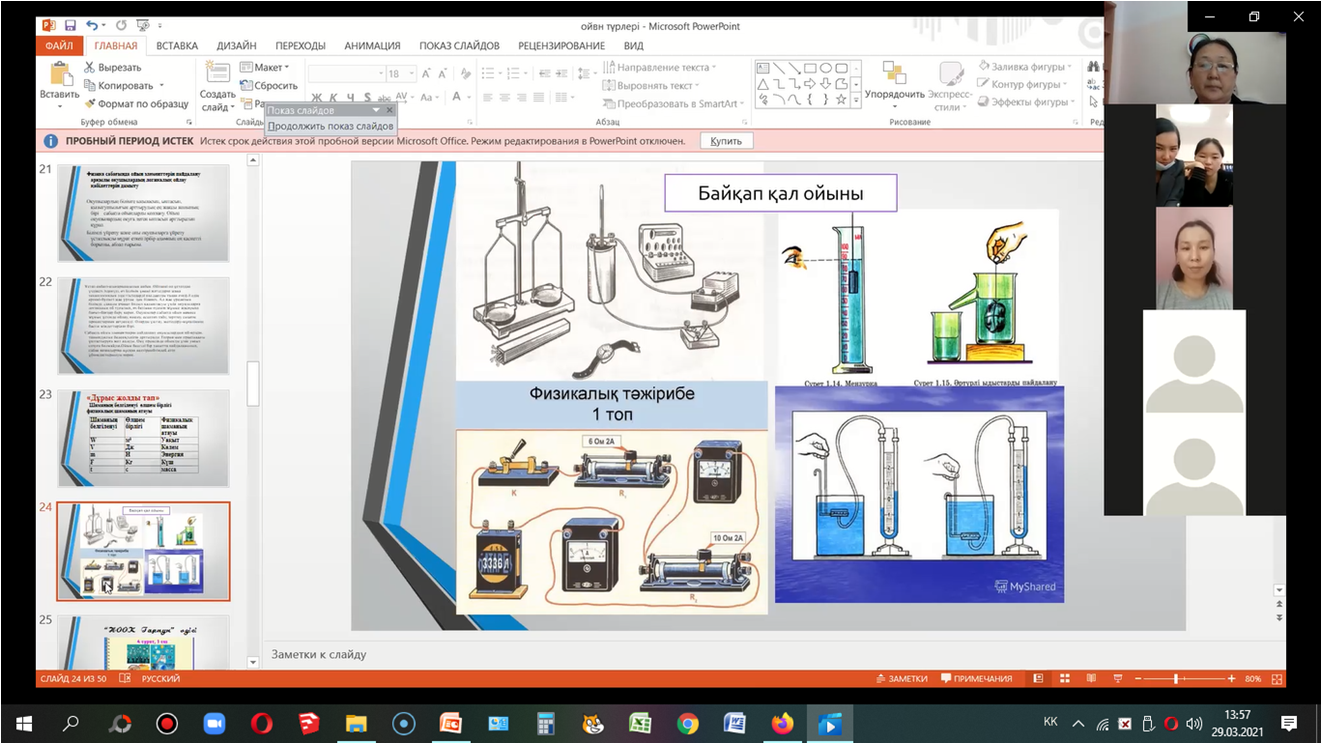This screenshot has height=744, width=1322.
Task: Switch to the АНИМАЦИЯ tab
Action: click(x=372, y=46)
